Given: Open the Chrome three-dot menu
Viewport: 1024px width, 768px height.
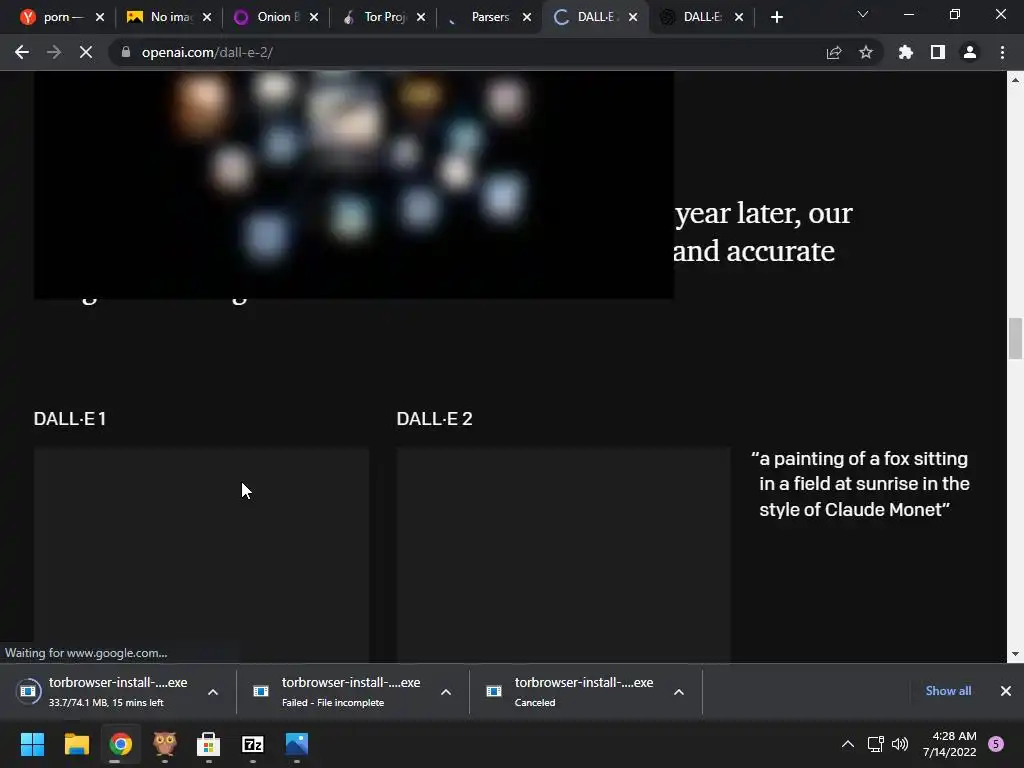Looking at the screenshot, I should (x=1002, y=52).
